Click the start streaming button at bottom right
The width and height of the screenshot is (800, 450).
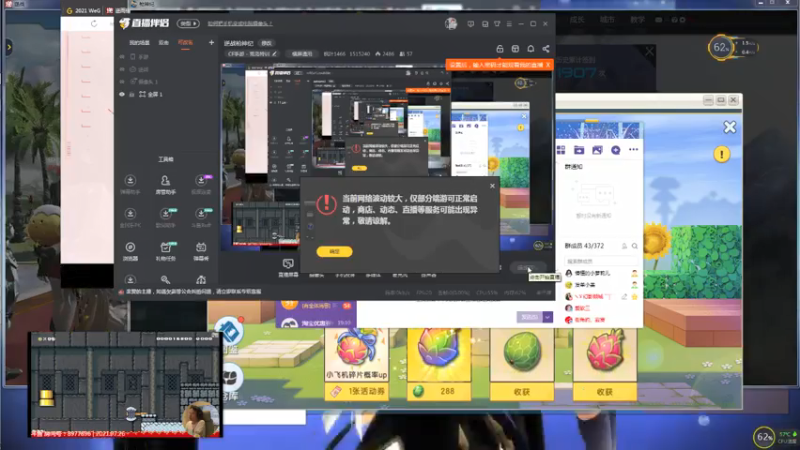526,267
